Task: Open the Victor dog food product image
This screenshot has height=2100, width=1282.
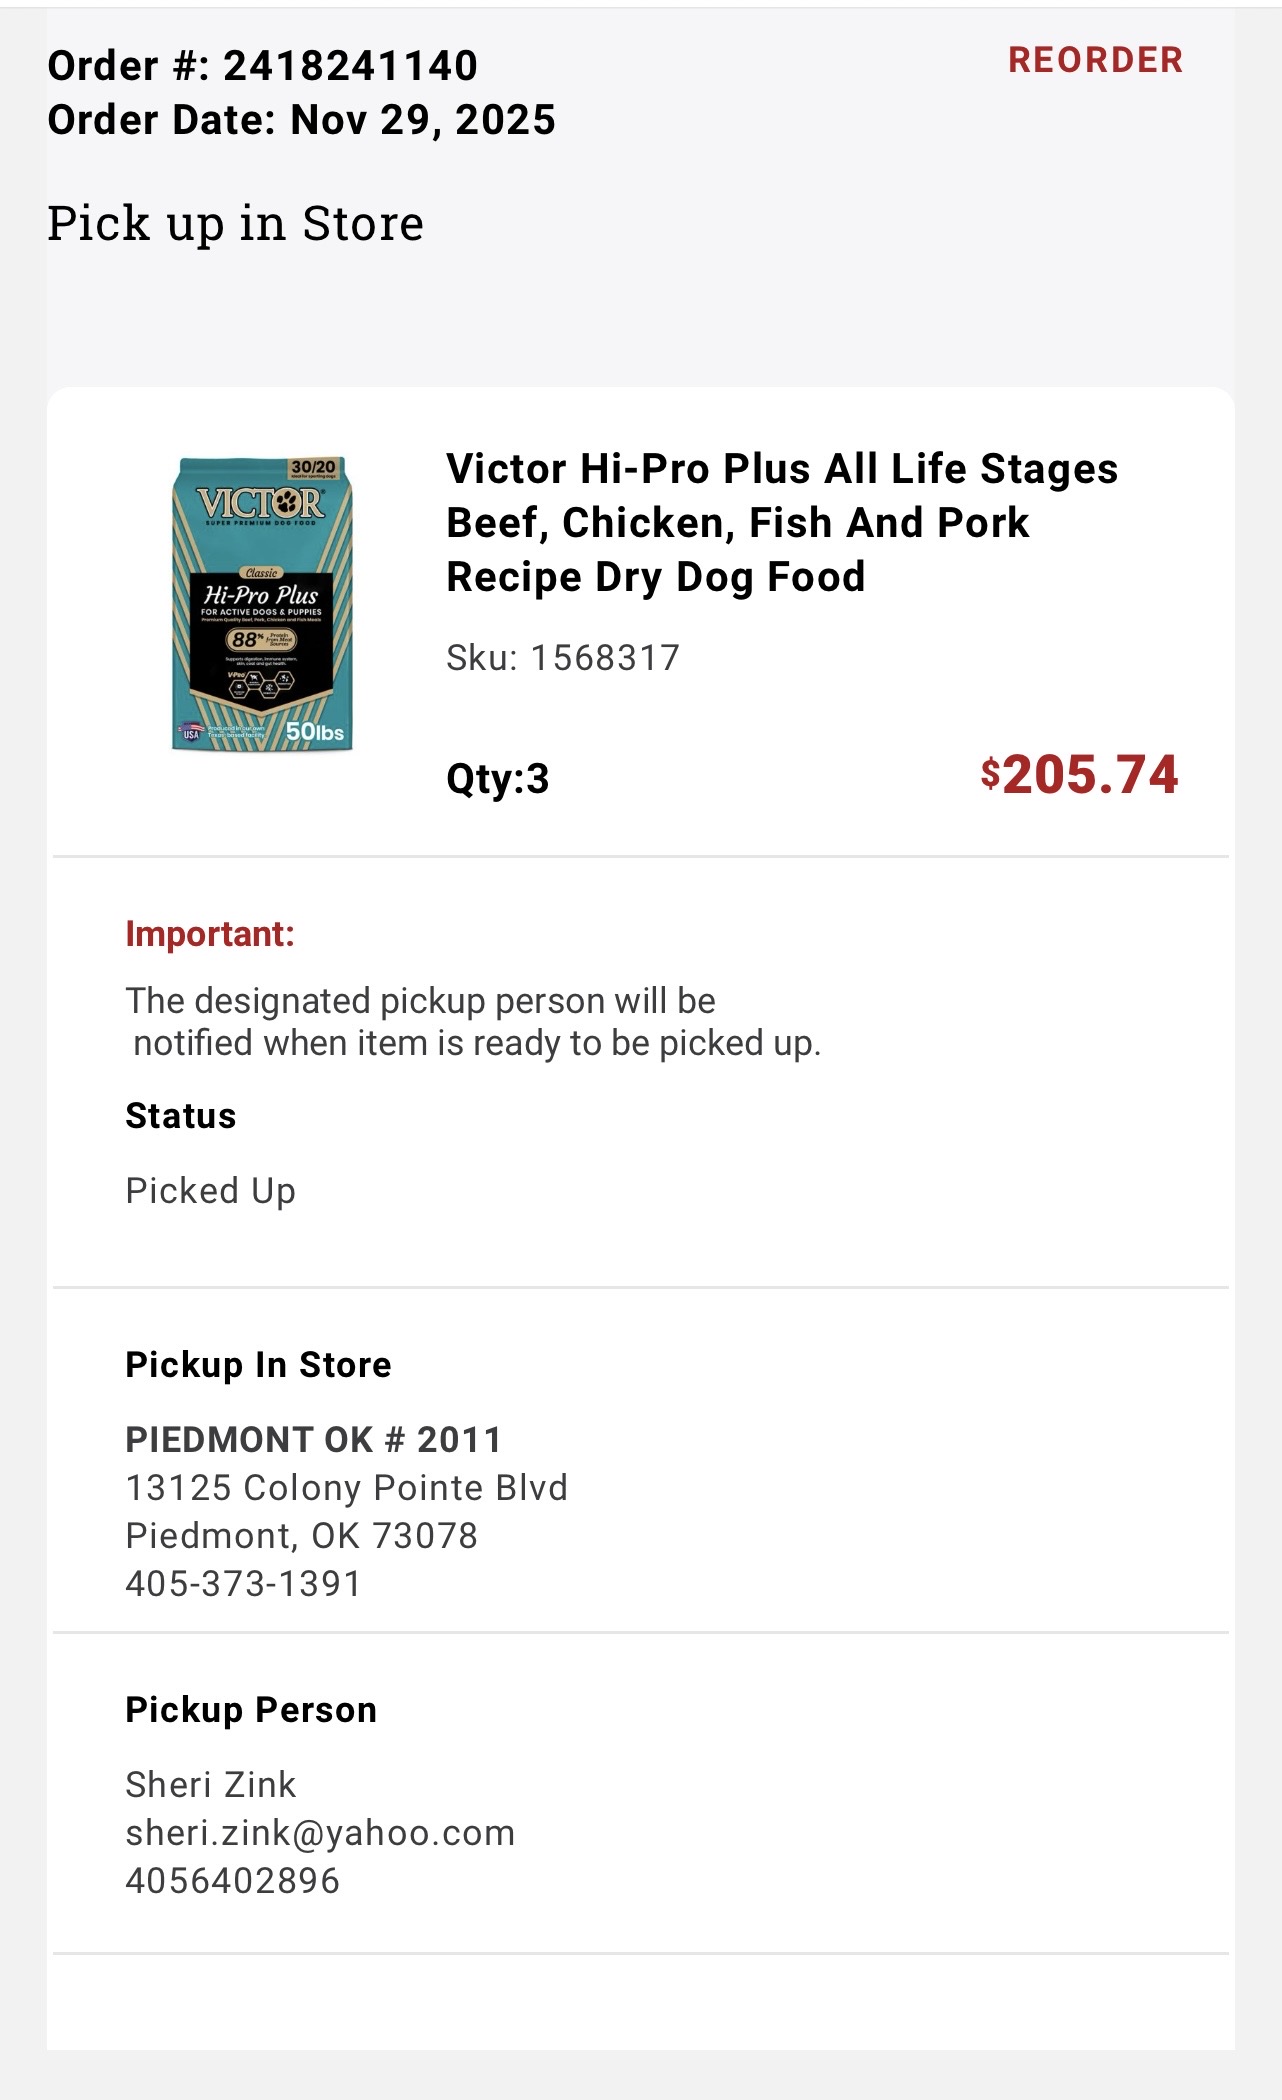Action: click(262, 604)
